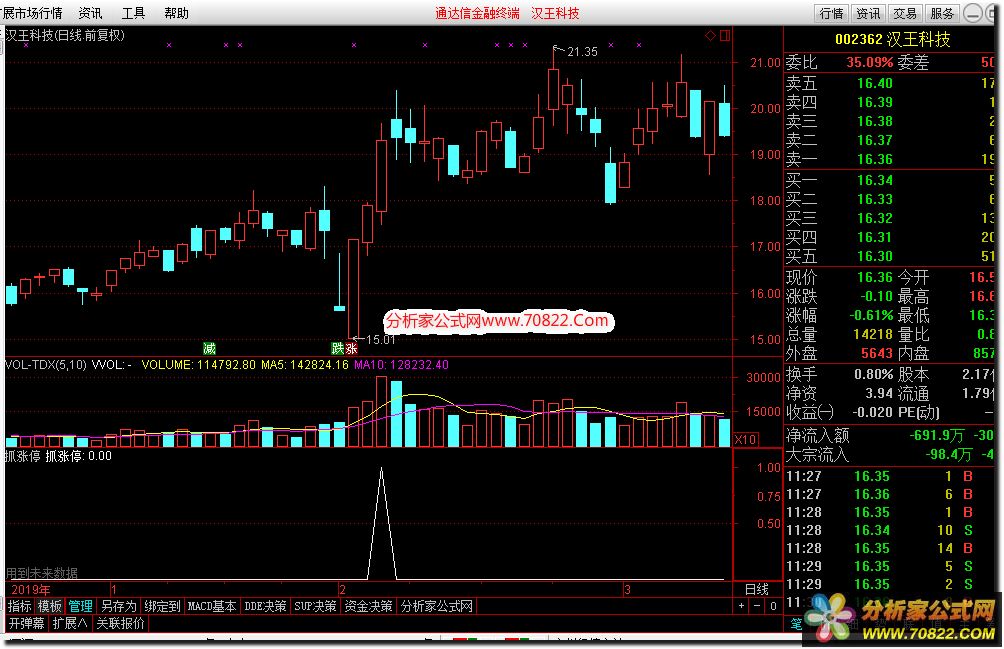Open the 帮助 menu
The height and width of the screenshot is (649, 1004).
[176, 13]
